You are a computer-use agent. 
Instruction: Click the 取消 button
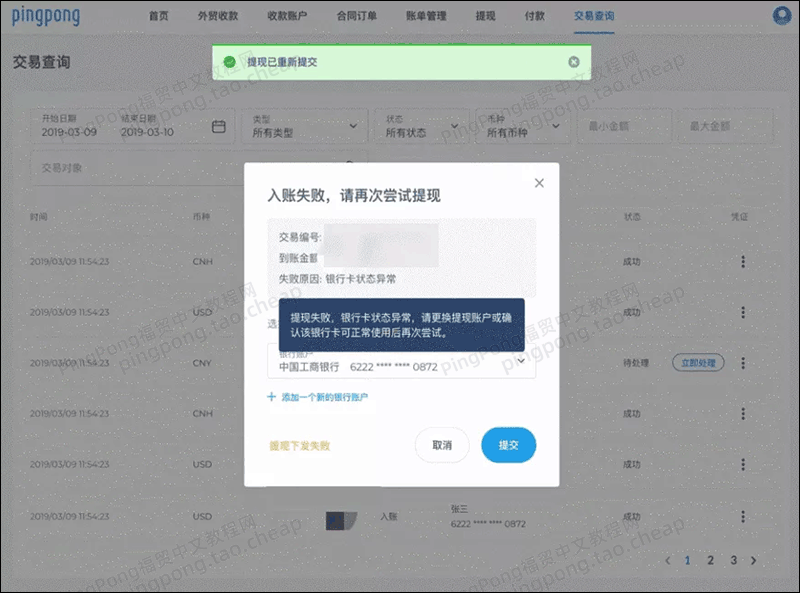[442, 445]
